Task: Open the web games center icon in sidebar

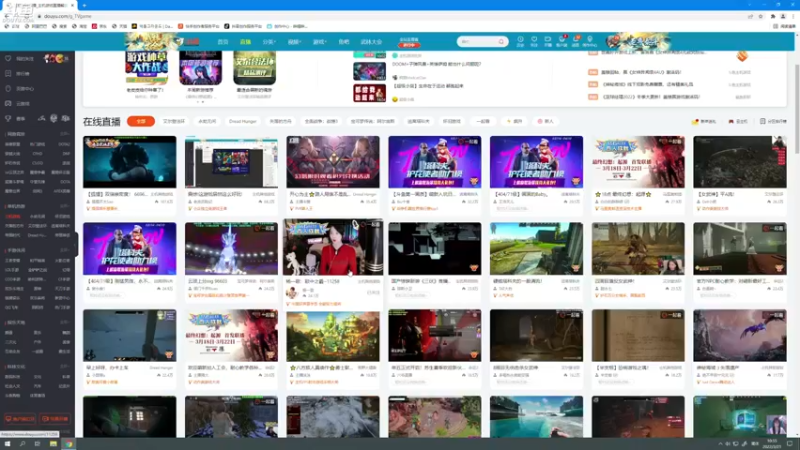Action: tap(8, 88)
